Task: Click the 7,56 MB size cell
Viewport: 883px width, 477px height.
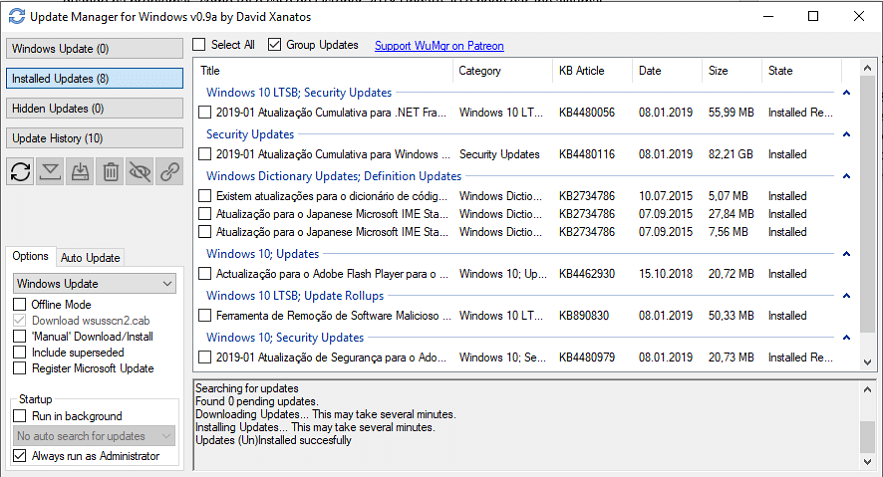Action: [728, 232]
